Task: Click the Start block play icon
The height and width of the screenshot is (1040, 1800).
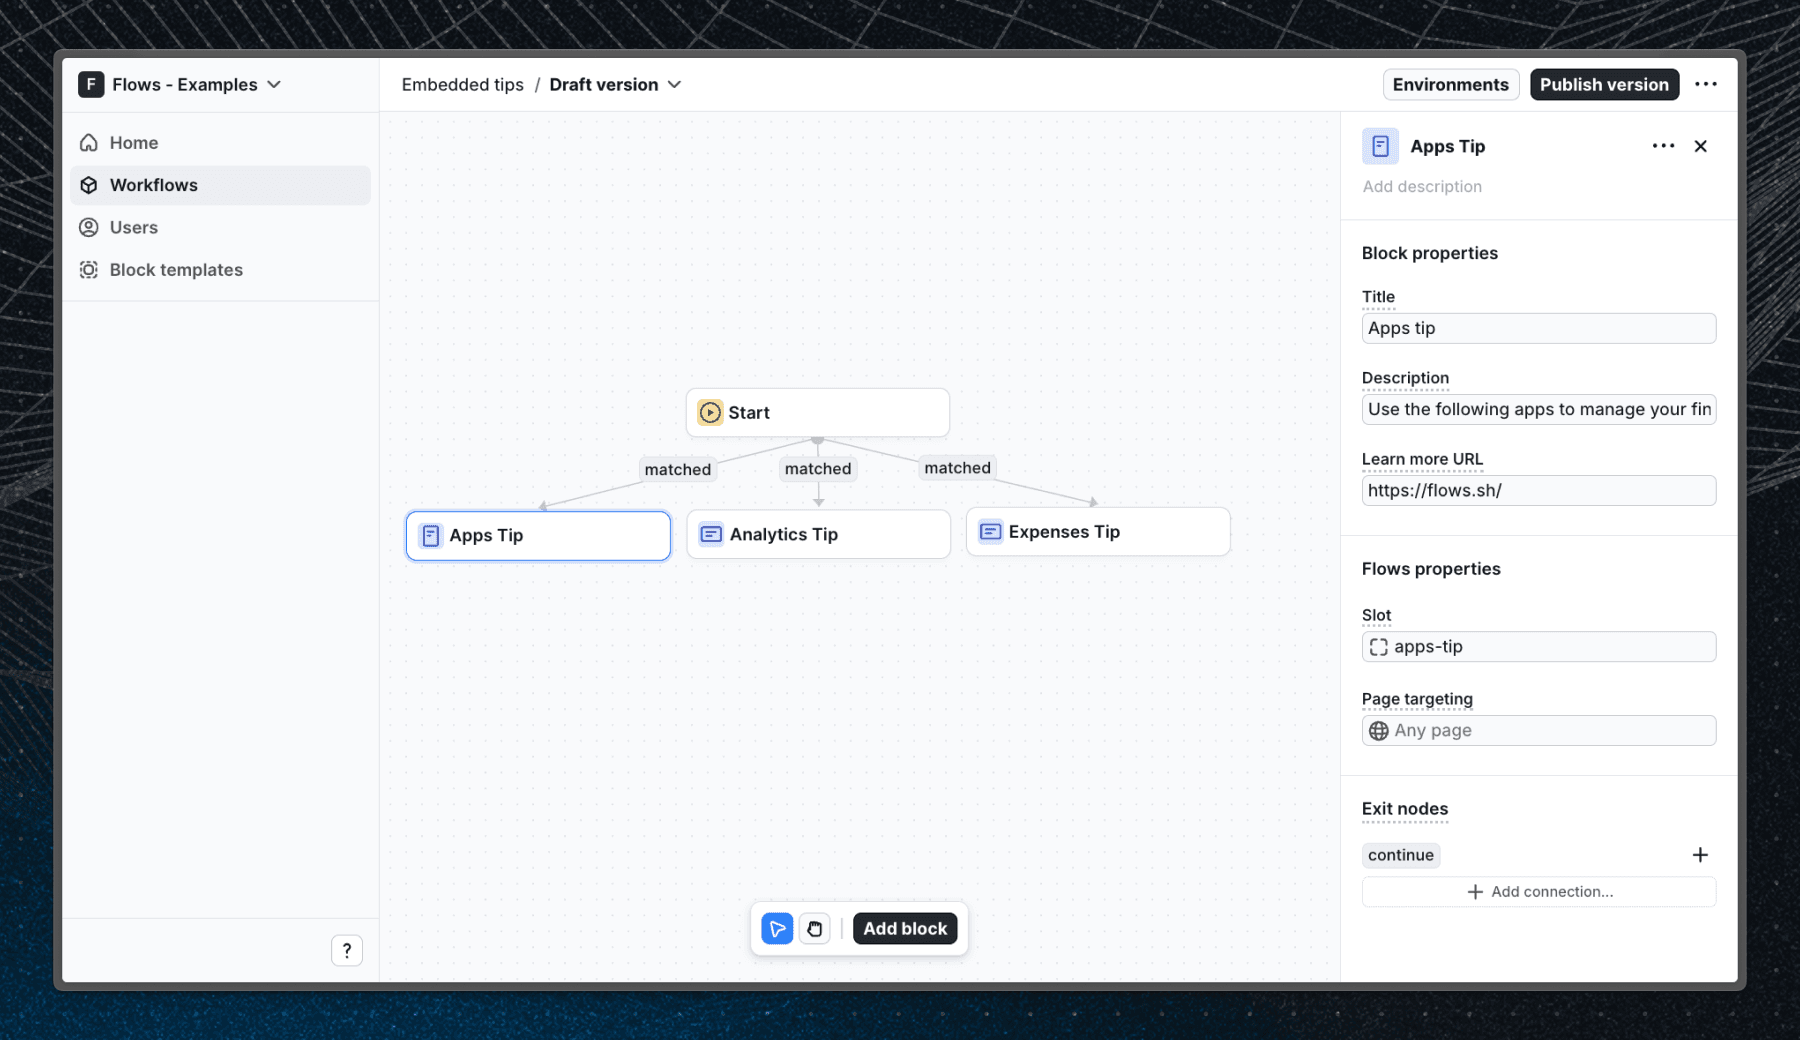Action: (x=709, y=412)
